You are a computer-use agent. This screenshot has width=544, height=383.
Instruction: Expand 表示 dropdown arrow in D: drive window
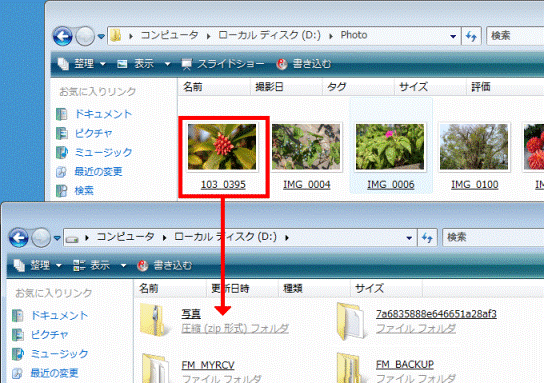pyautogui.click(x=123, y=266)
